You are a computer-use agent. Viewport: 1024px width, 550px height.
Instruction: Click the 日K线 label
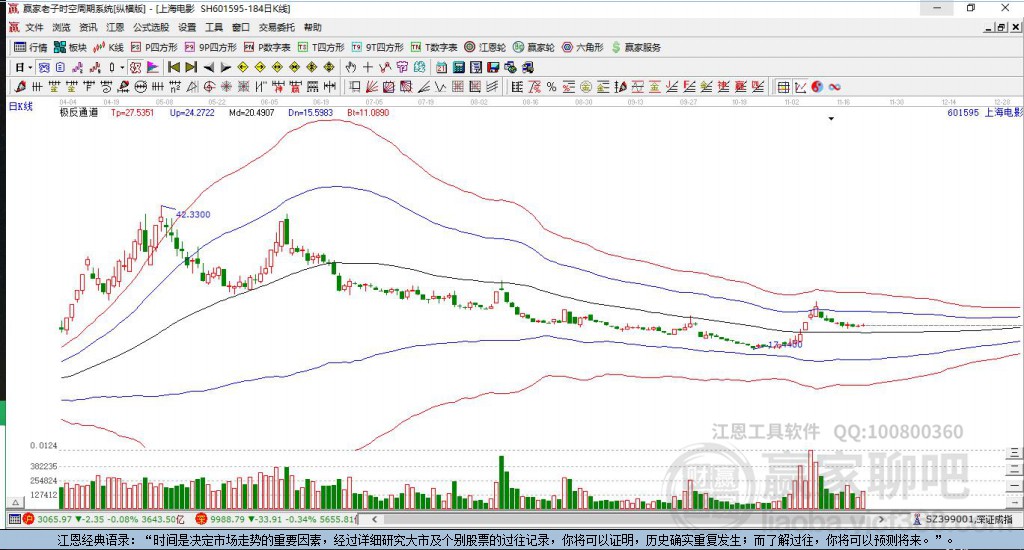pyautogui.click(x=21, y=106)
